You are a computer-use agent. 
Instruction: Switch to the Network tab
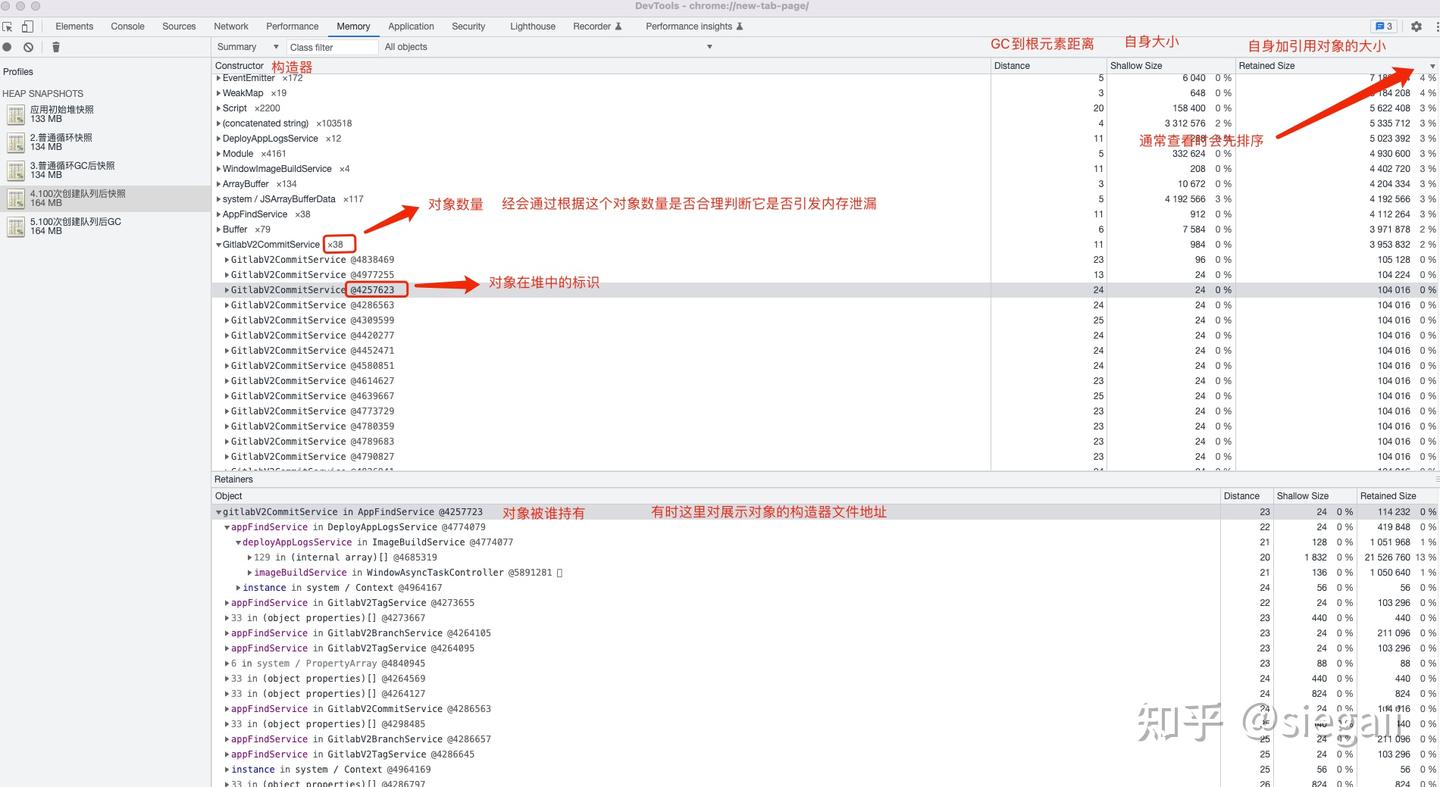231,27
